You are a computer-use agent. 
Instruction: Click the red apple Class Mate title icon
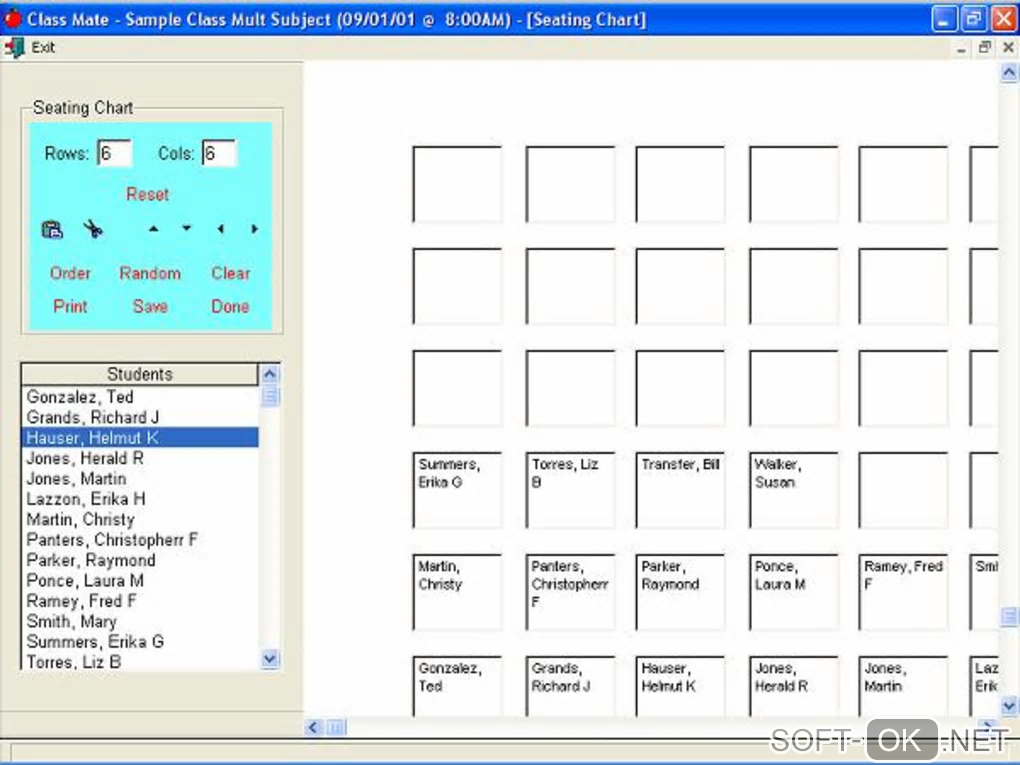[x=12, y=19]
